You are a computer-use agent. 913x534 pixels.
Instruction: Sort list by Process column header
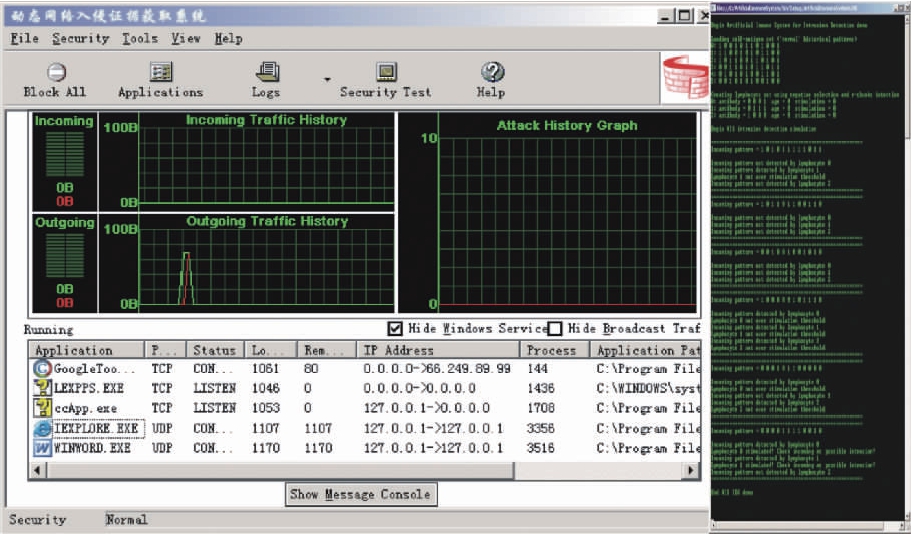(552, 350)
